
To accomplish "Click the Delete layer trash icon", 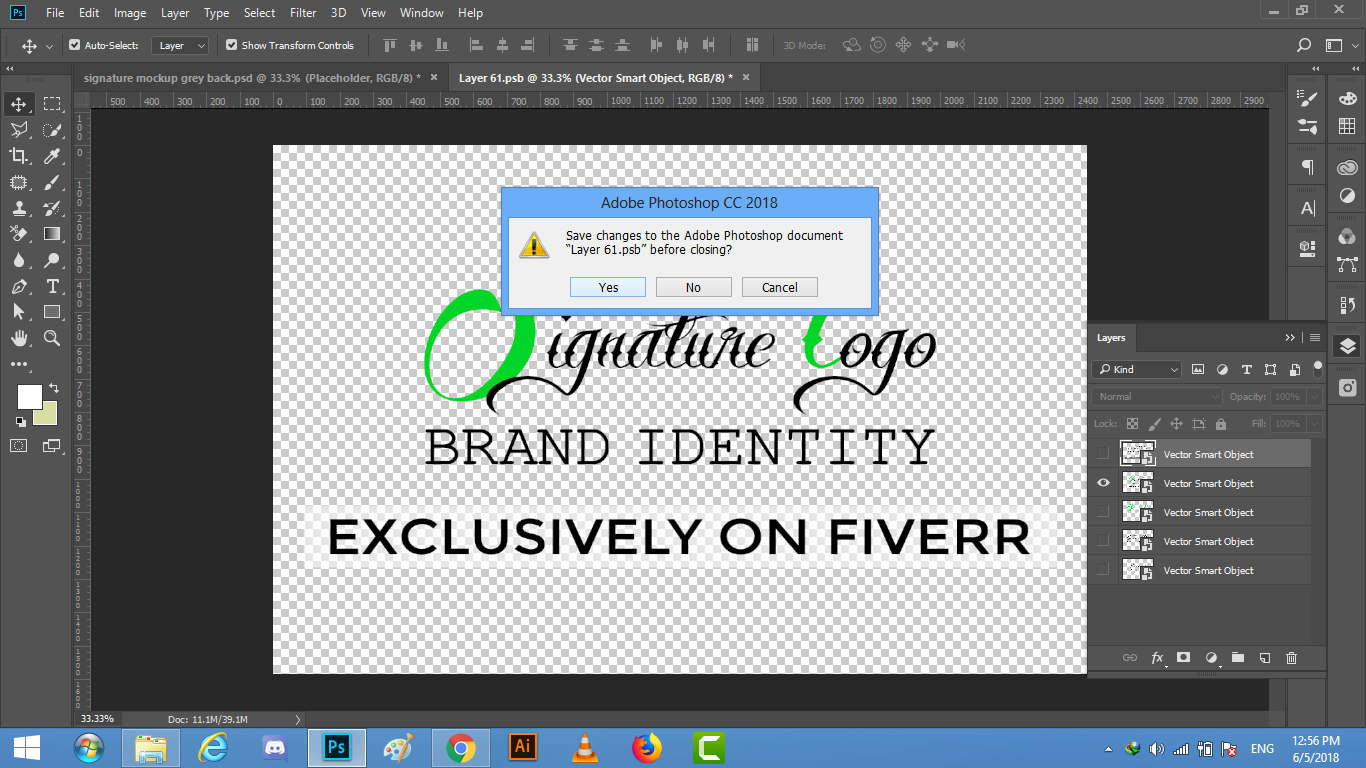I will 1291,658.
